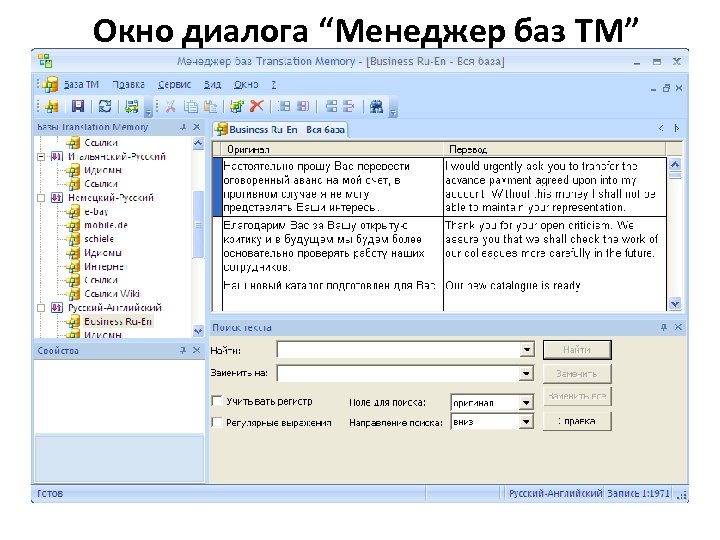720x540 pixels.
Task: Click the merge records toolbar icon
Action: pos(331,107)
